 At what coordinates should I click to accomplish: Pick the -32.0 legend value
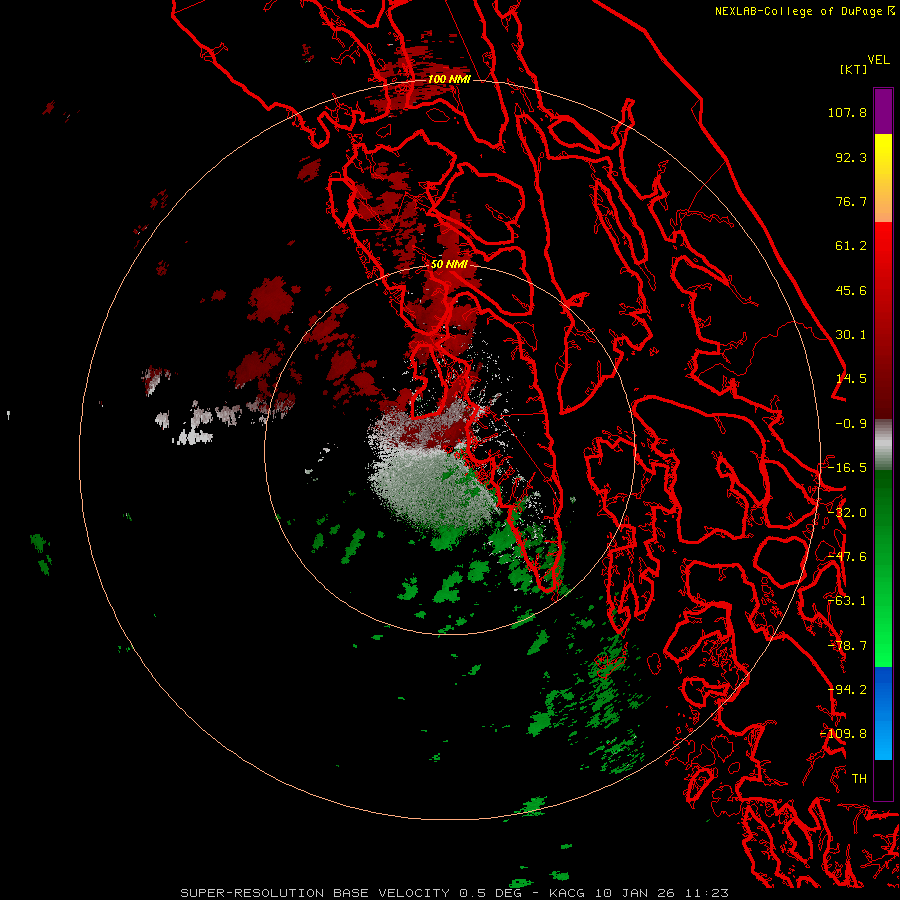coord(847,513)
